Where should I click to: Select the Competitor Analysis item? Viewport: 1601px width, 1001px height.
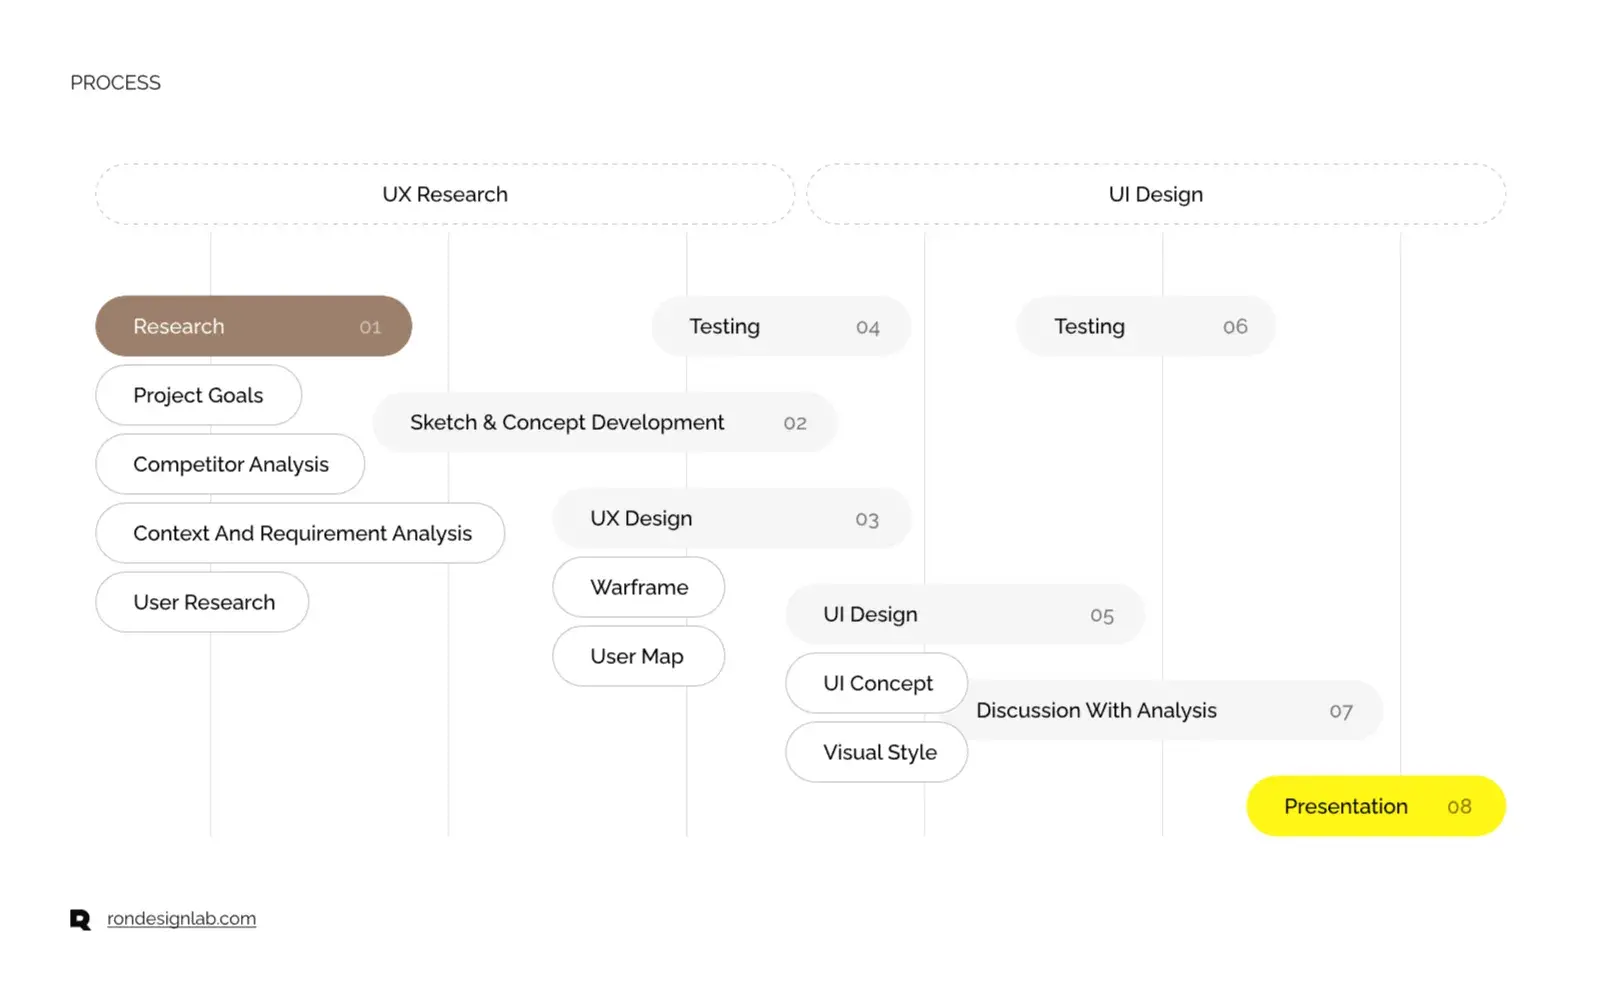[x=230, y=464]
